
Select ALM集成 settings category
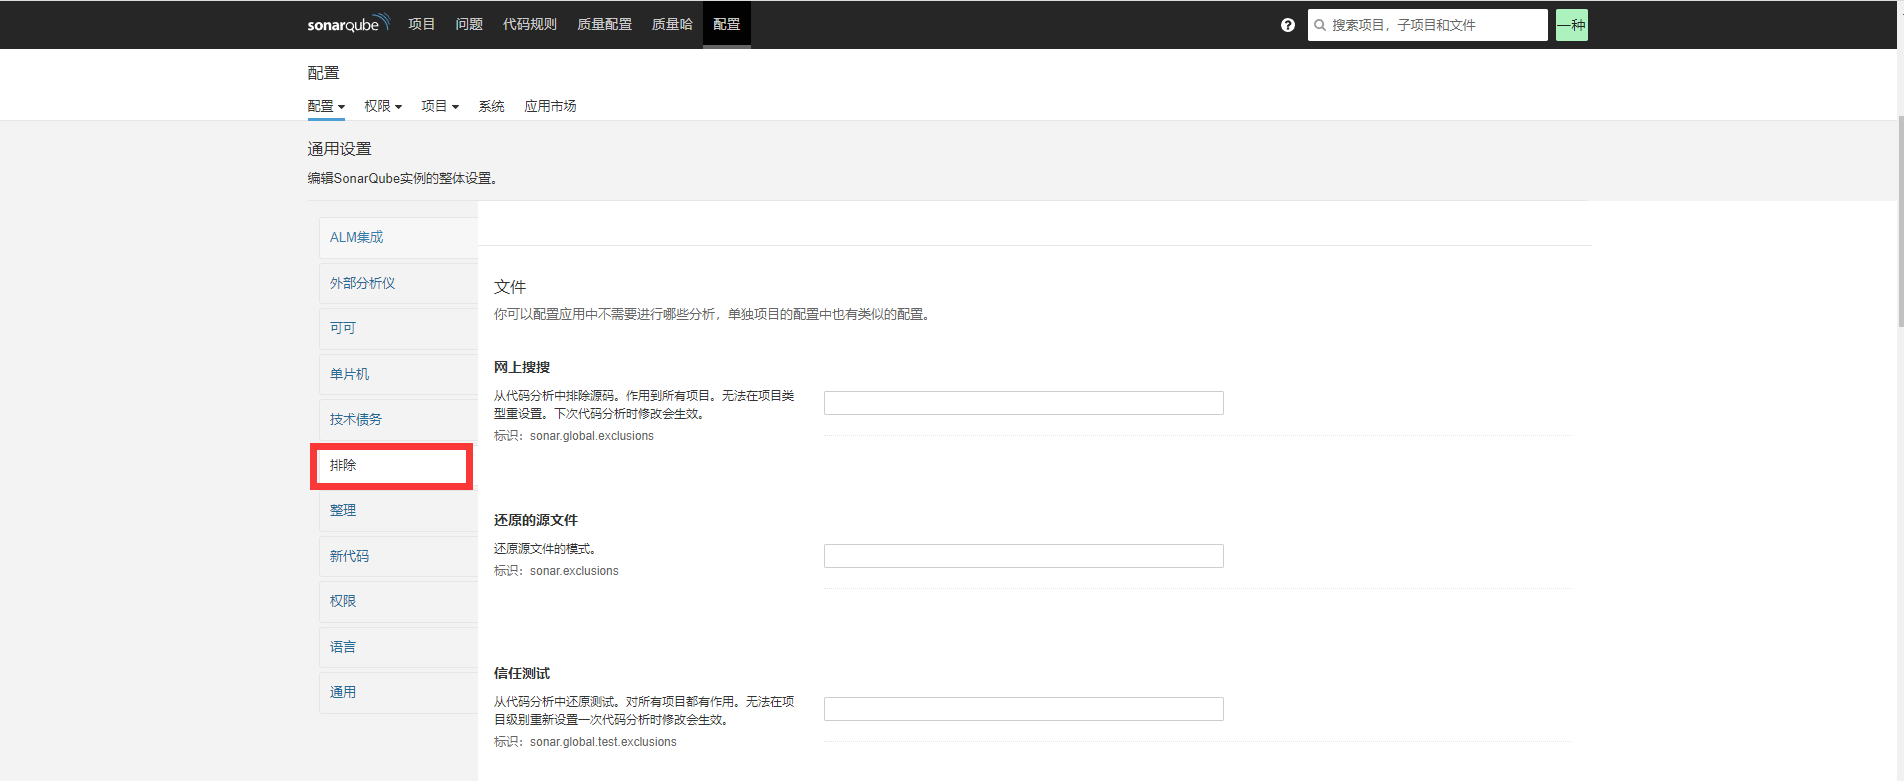(398, 237)
